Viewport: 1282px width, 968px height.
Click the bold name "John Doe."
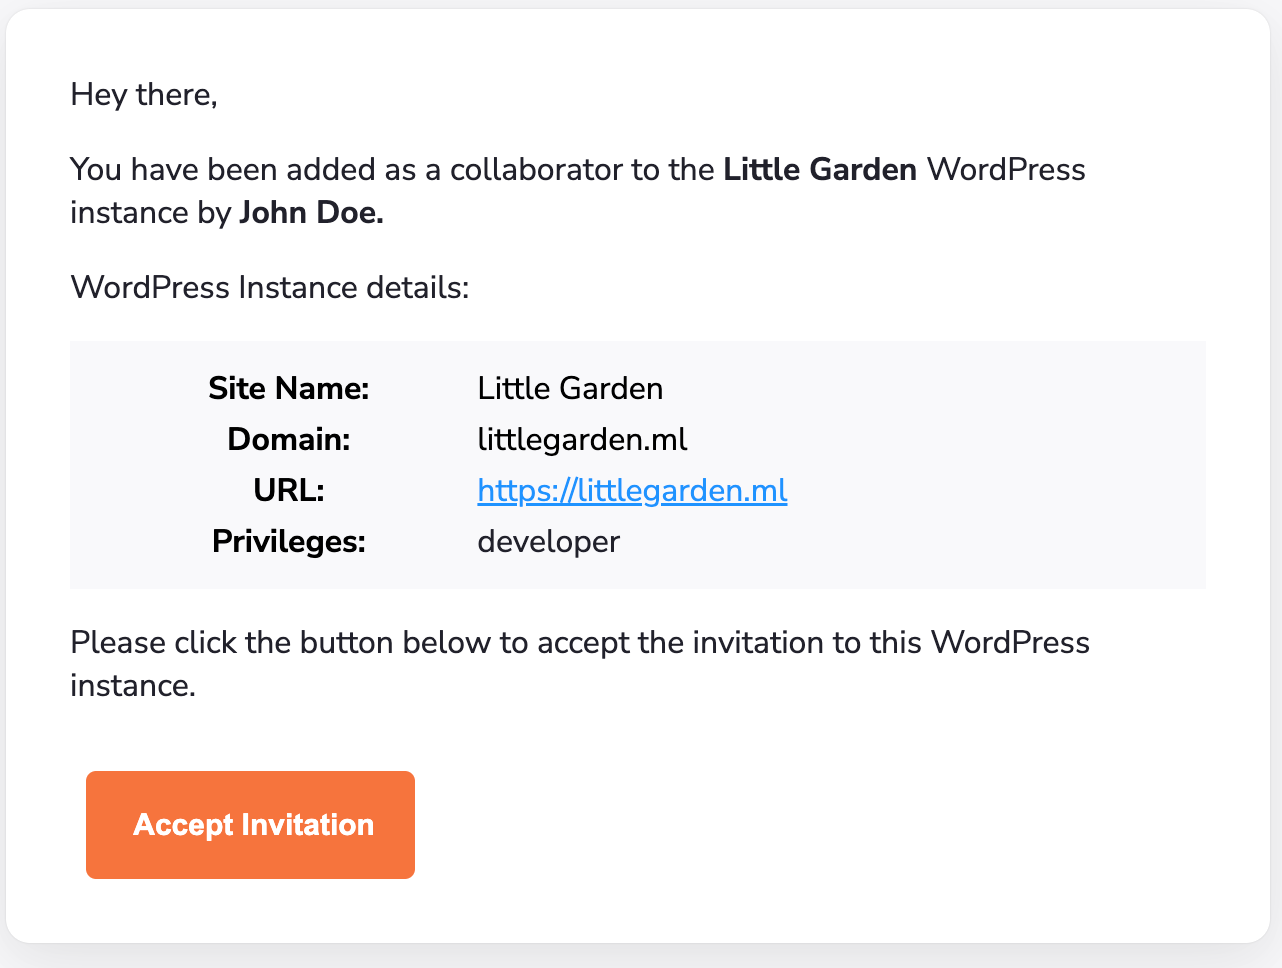[311, 213]
